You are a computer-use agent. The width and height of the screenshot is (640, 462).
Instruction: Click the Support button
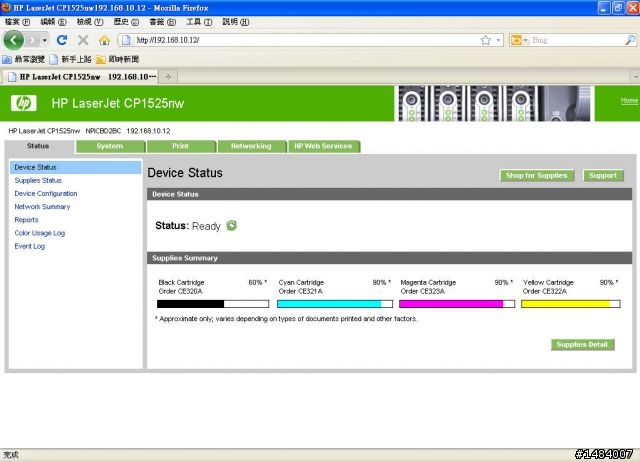click(603, 175)
